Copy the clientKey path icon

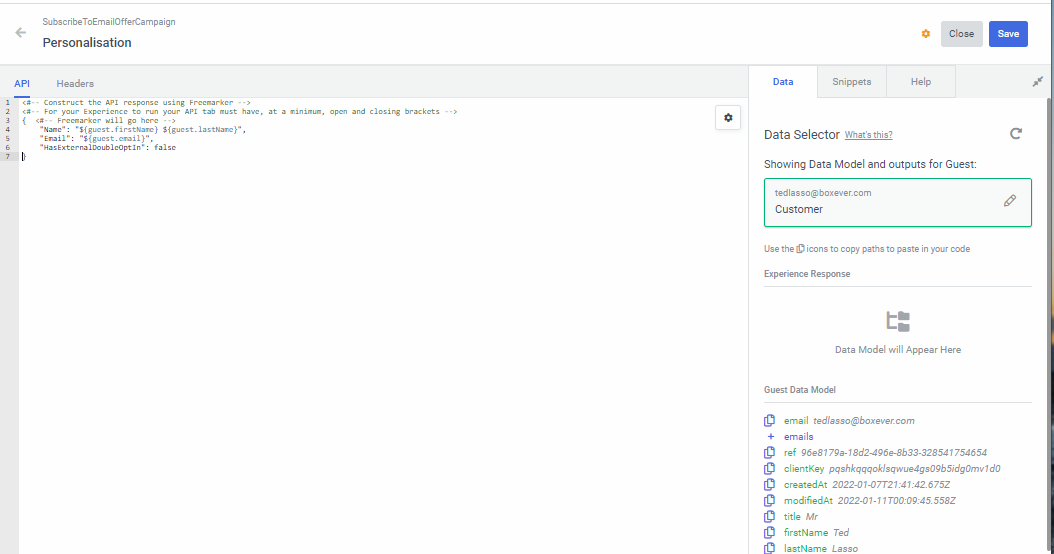770,469
